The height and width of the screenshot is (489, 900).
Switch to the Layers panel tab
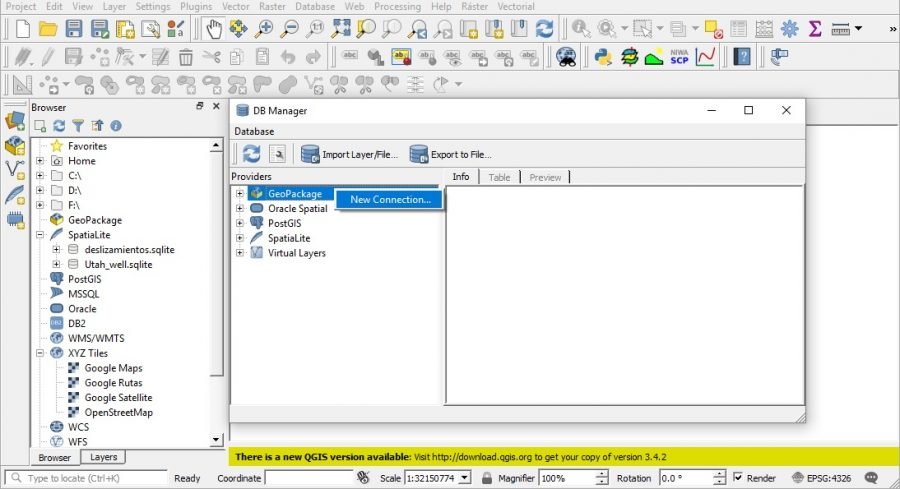[x=103, y=457]
